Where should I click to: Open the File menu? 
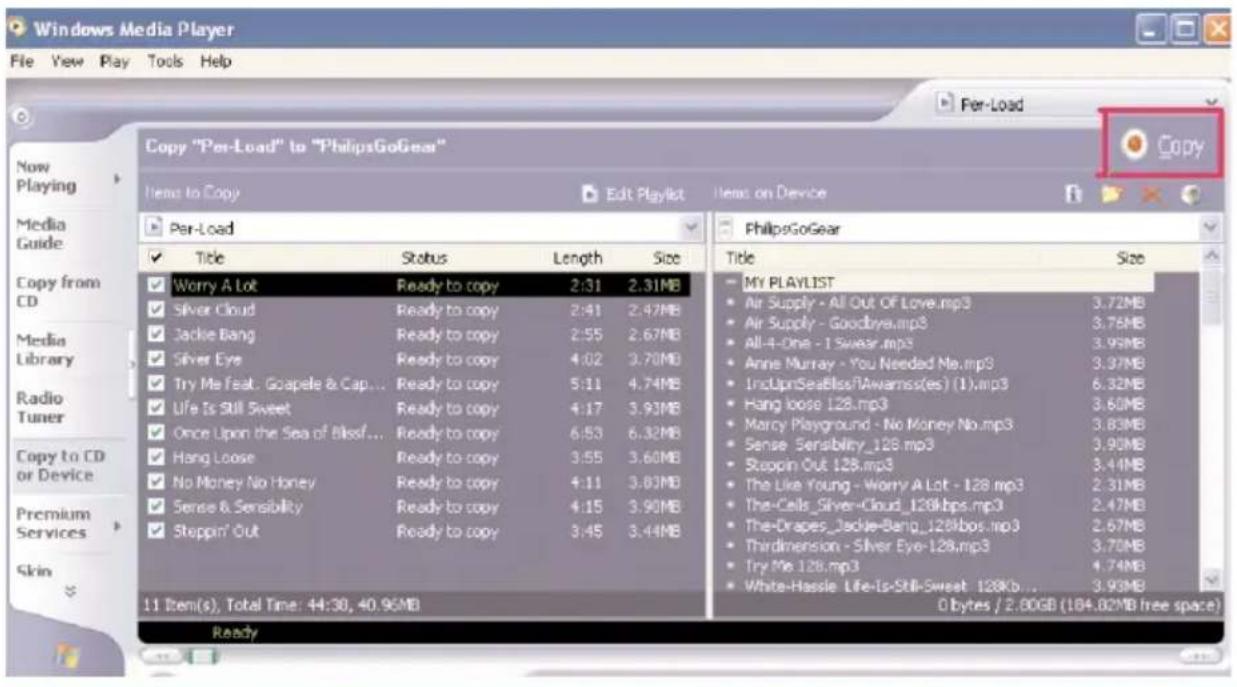(22, 62)
